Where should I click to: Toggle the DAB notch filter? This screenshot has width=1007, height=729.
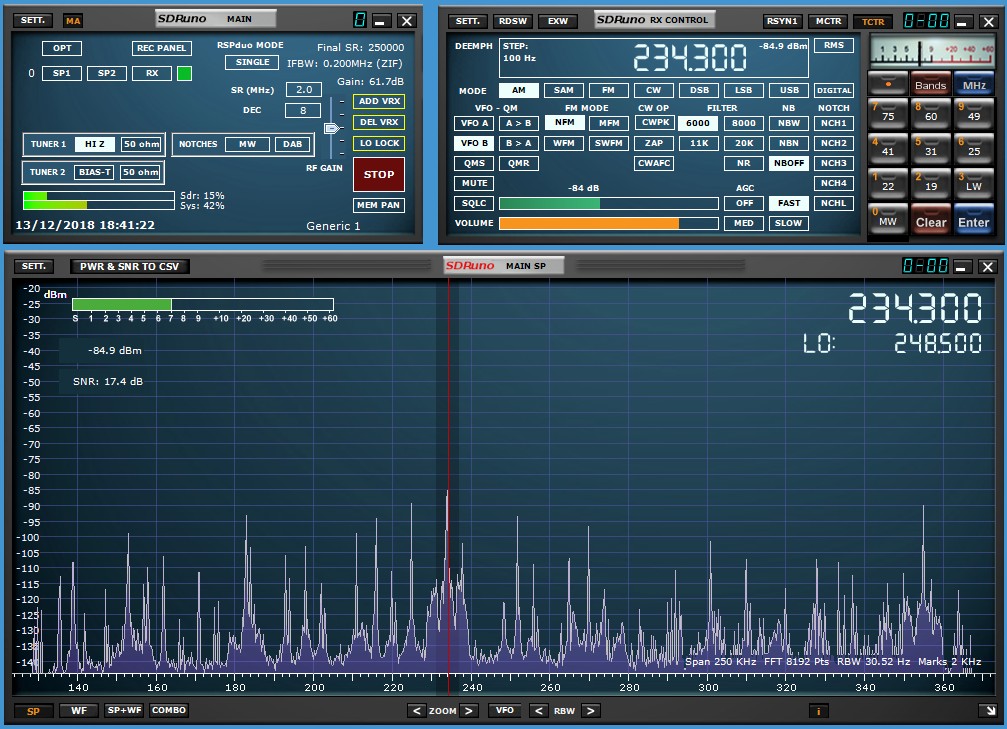292,144
